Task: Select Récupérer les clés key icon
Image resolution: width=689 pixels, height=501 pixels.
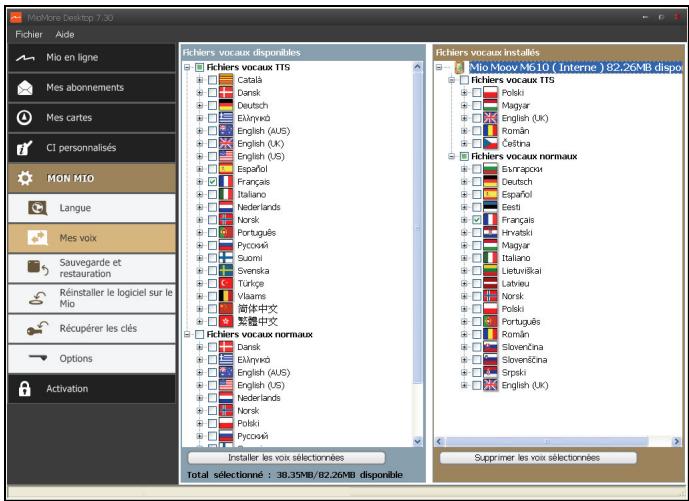Action: [x=38, y=328]
